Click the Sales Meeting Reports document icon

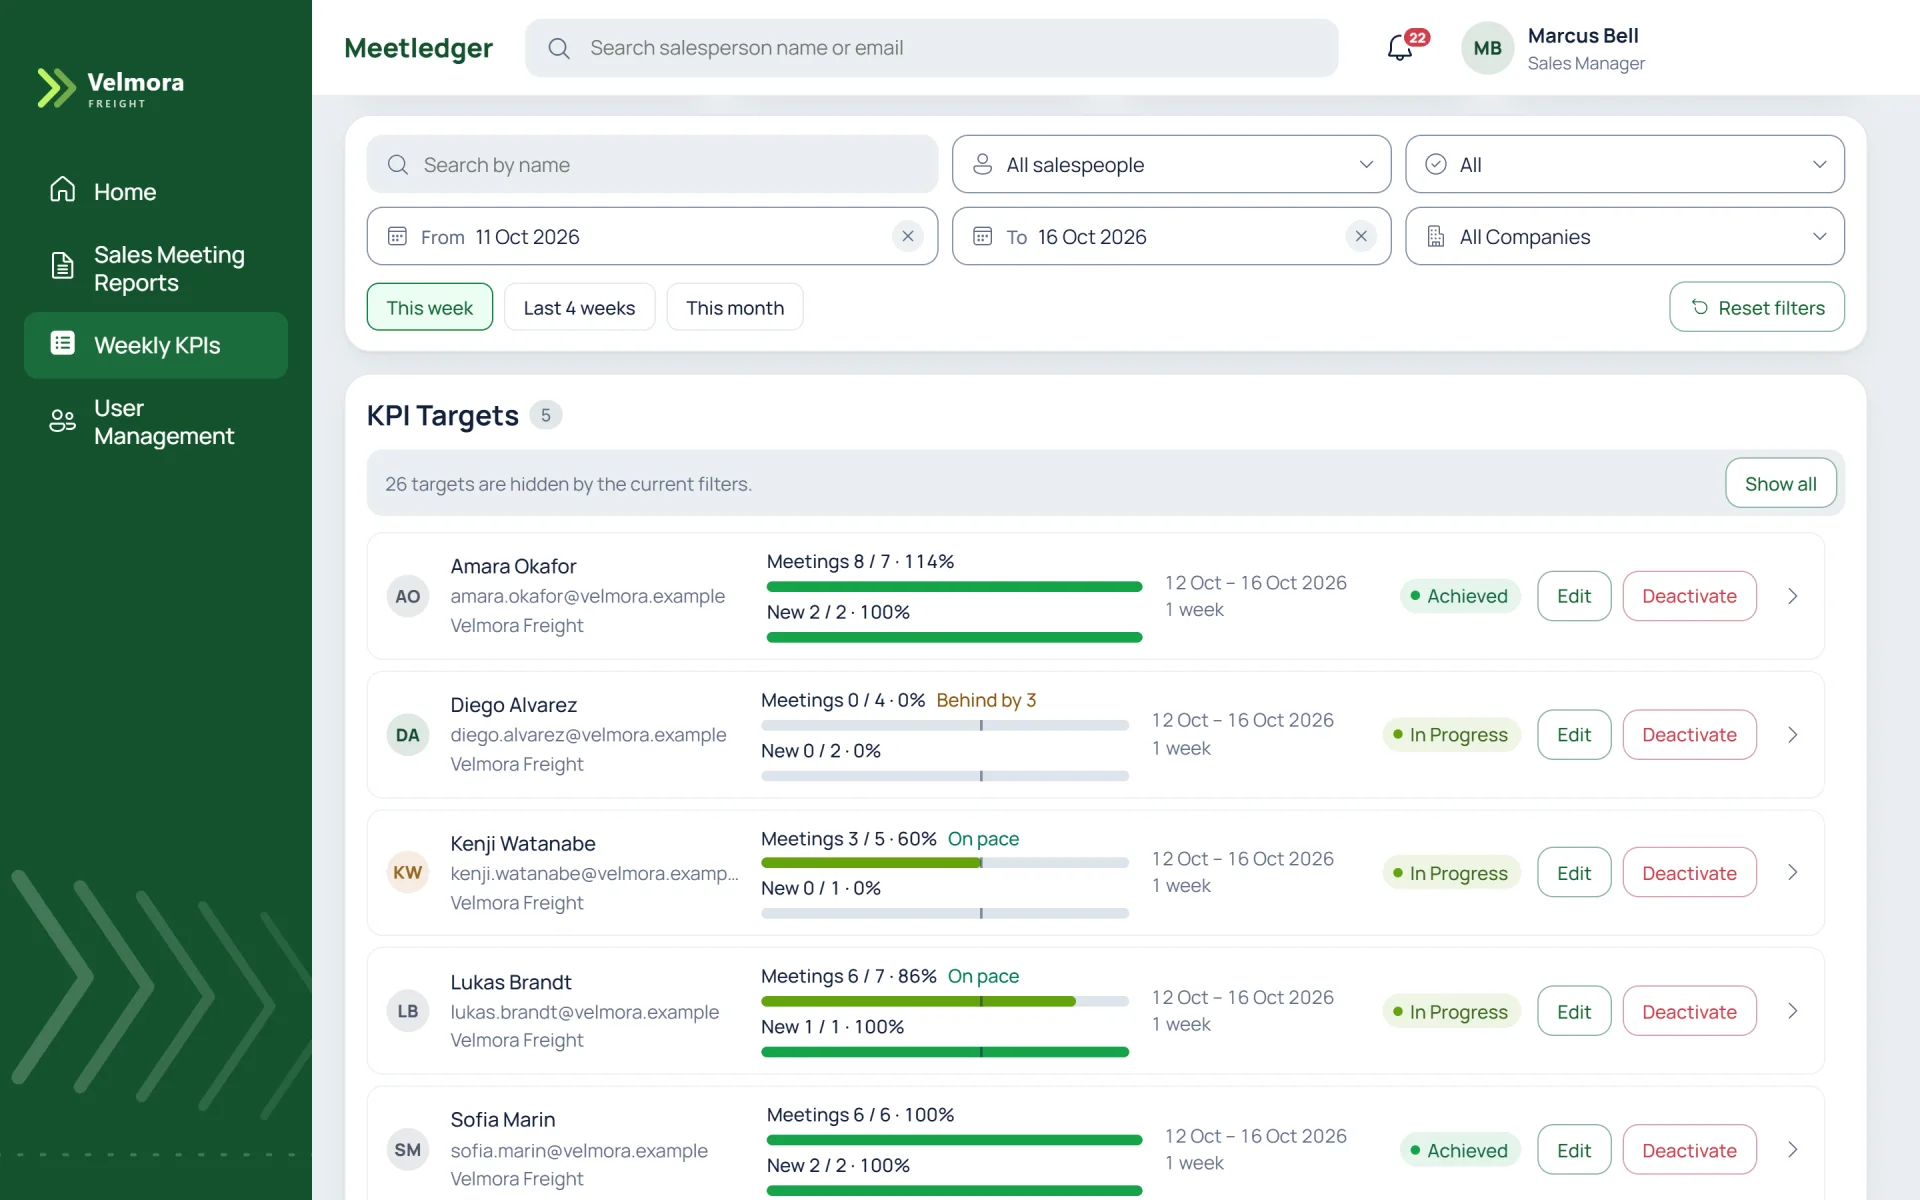coord(62,265)
